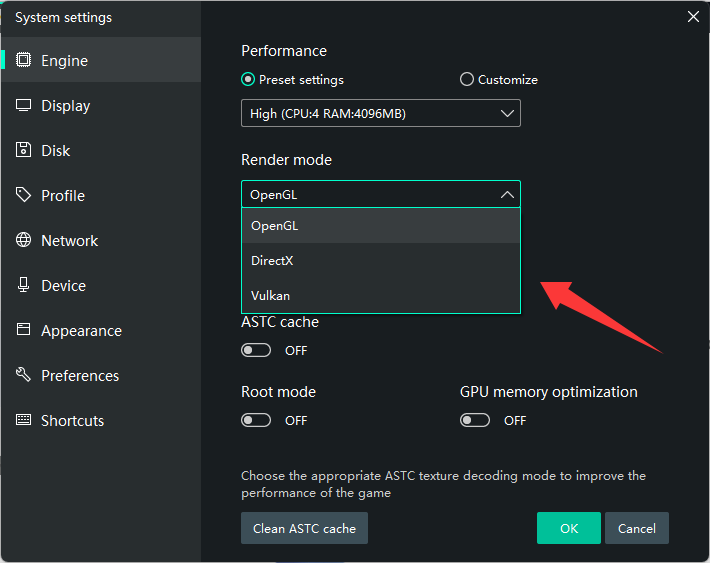Click the Display monitor icon

point(24,105)
